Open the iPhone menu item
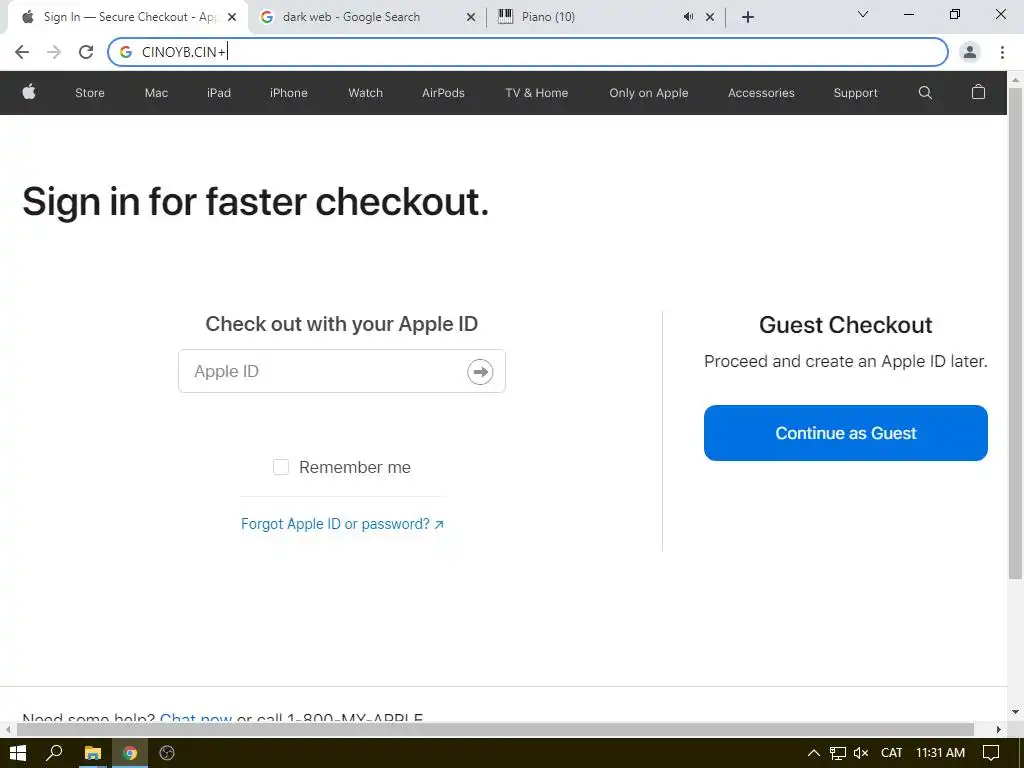 point(289,93)
